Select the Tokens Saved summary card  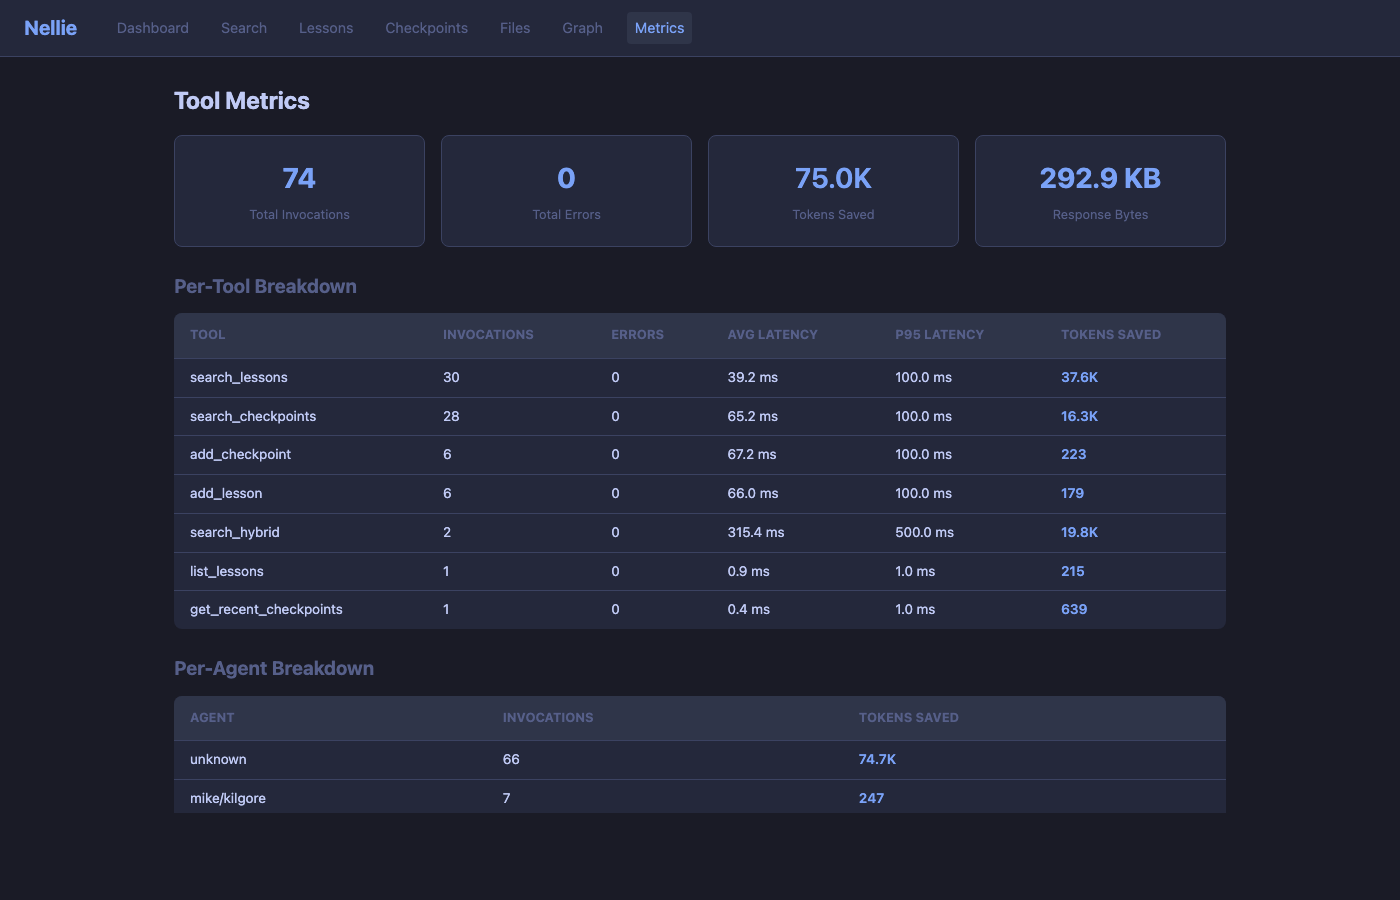tap(833, 191)
